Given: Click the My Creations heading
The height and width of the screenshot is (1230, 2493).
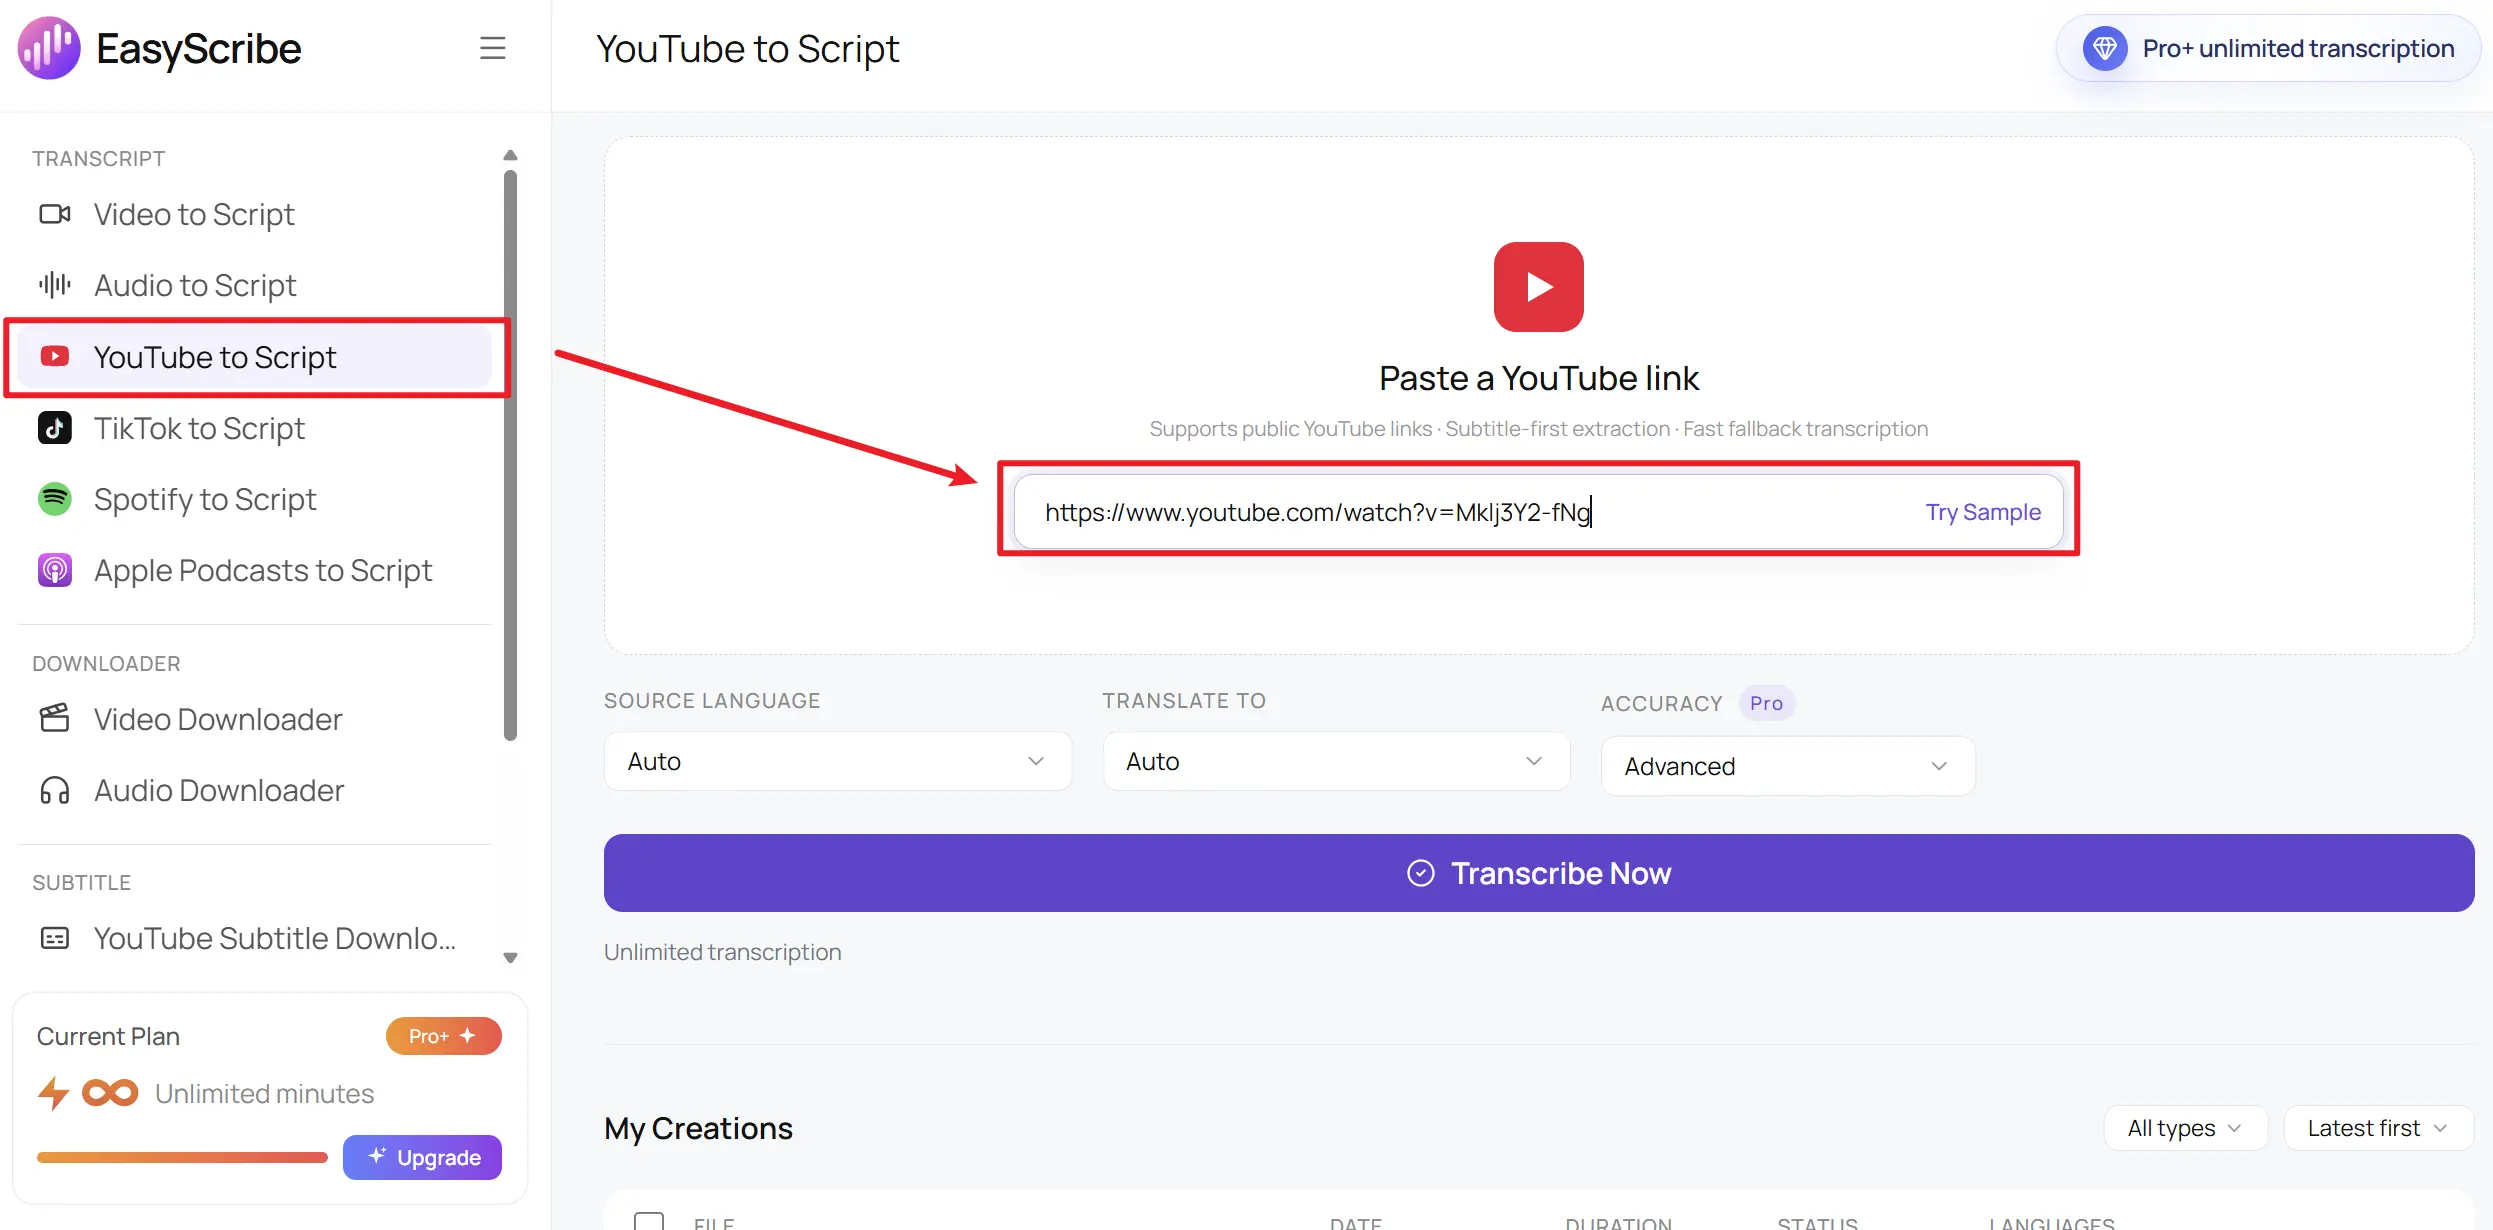Looking at the screenshot, I should click(698, 1128).
